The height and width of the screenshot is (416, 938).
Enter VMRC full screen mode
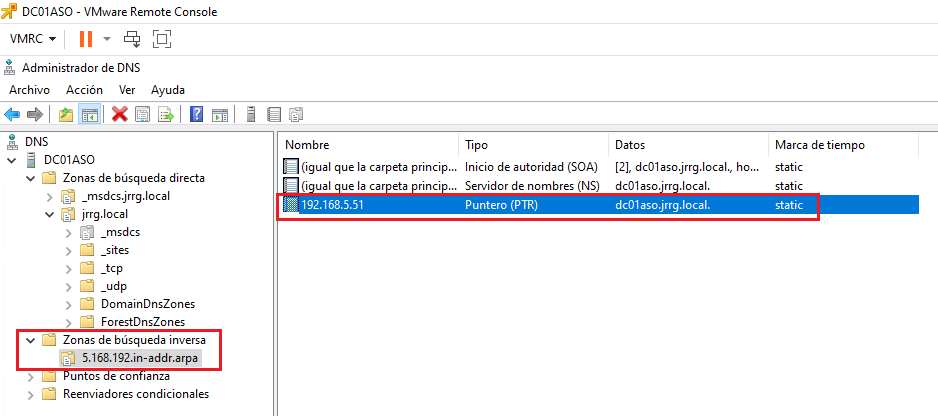(162, 40)
